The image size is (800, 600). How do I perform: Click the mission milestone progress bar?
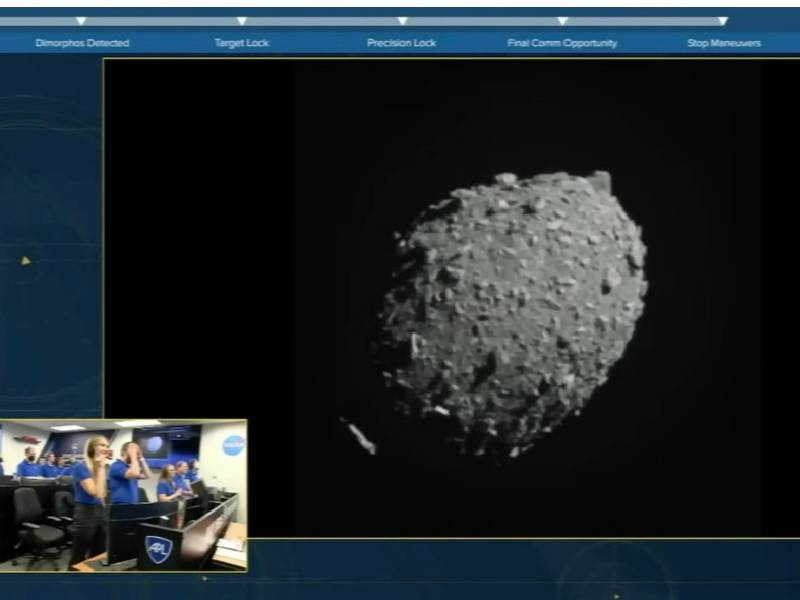click(x=364, y=21)
